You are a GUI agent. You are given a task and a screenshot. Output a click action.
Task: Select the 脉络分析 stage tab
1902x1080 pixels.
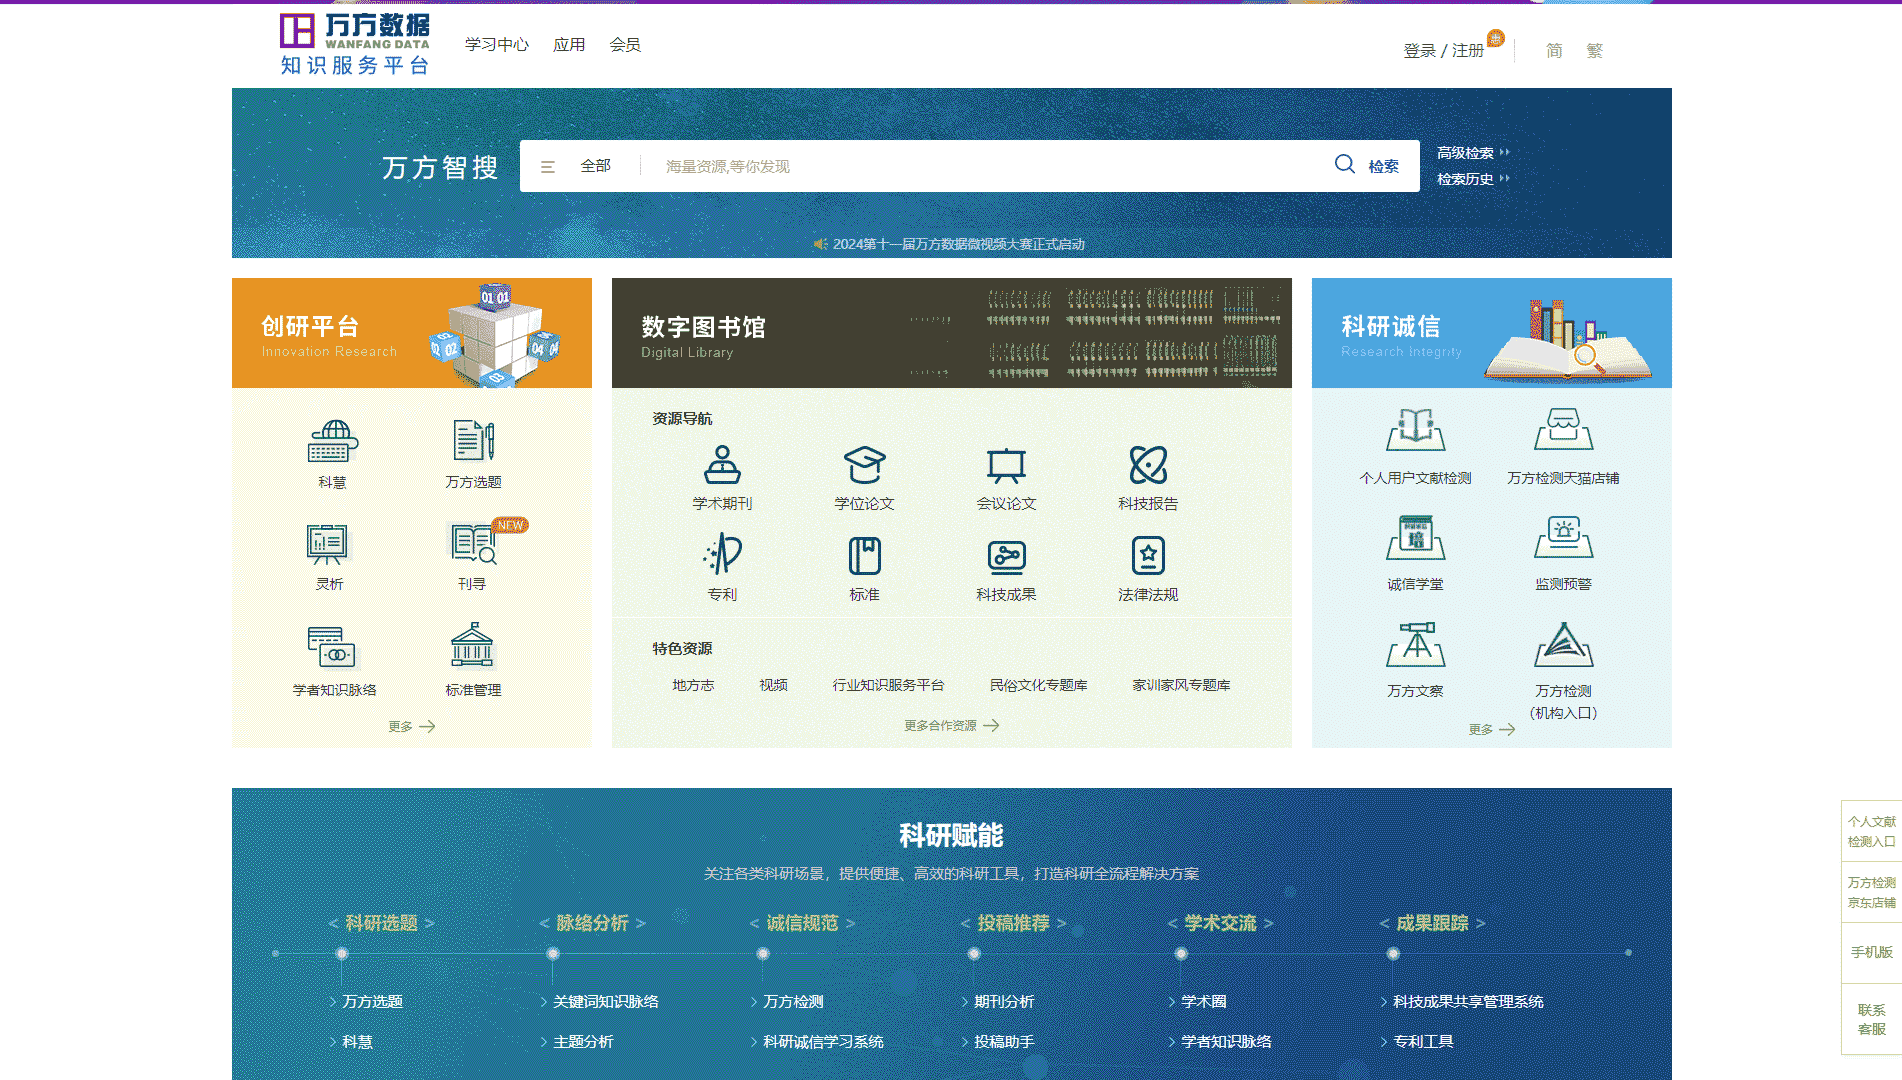coord(592,923)
